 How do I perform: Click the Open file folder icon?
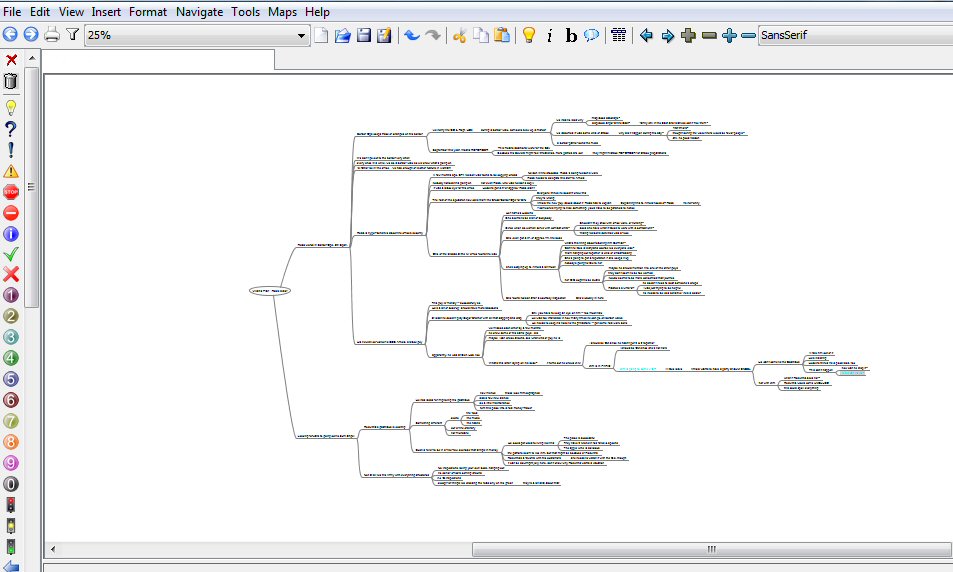pos(342,35)
